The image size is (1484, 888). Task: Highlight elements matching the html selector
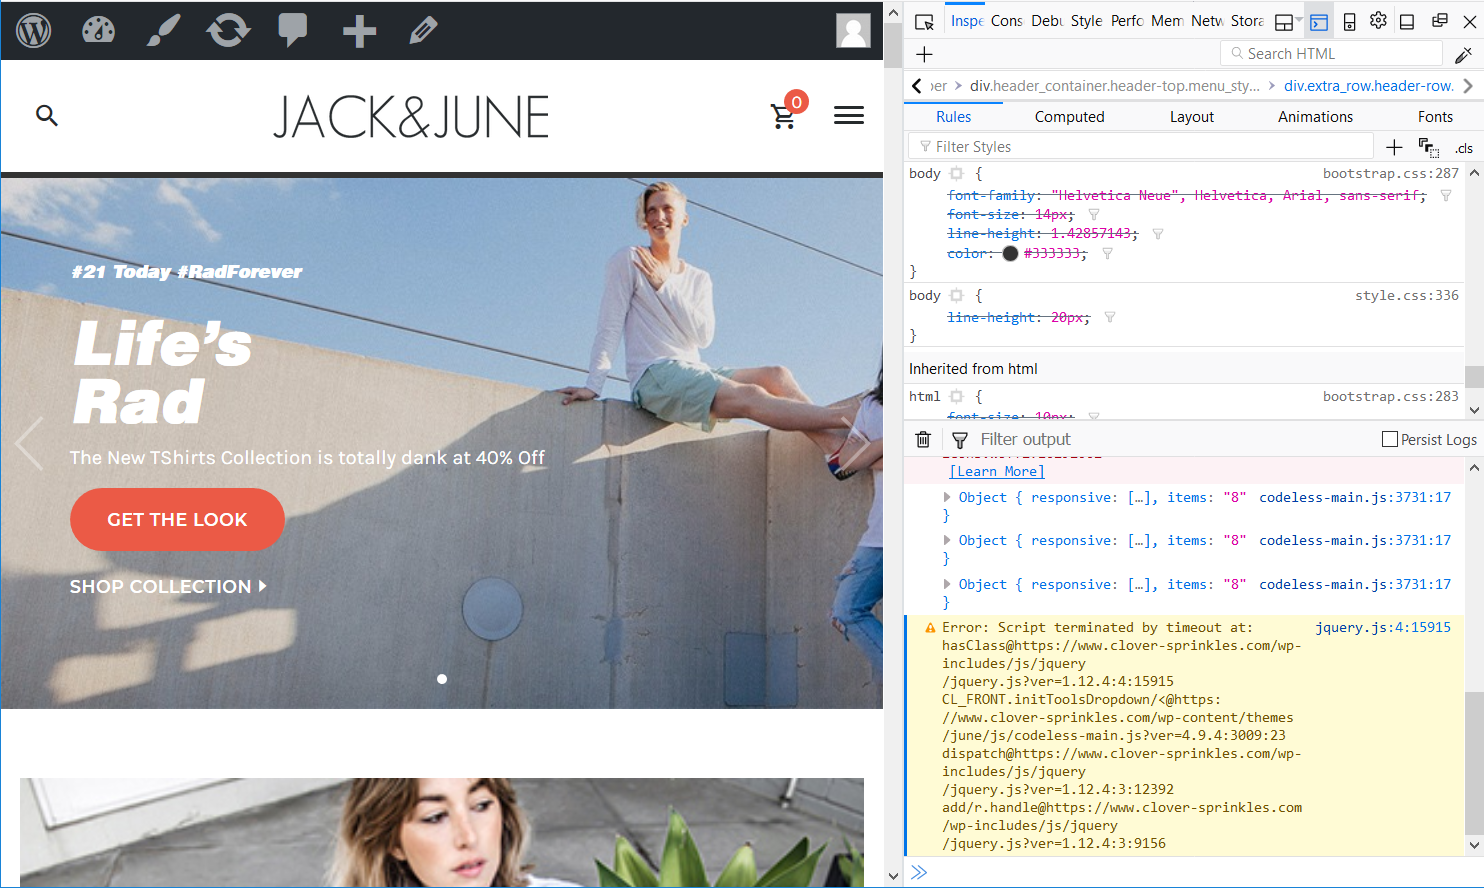point(957,397)
